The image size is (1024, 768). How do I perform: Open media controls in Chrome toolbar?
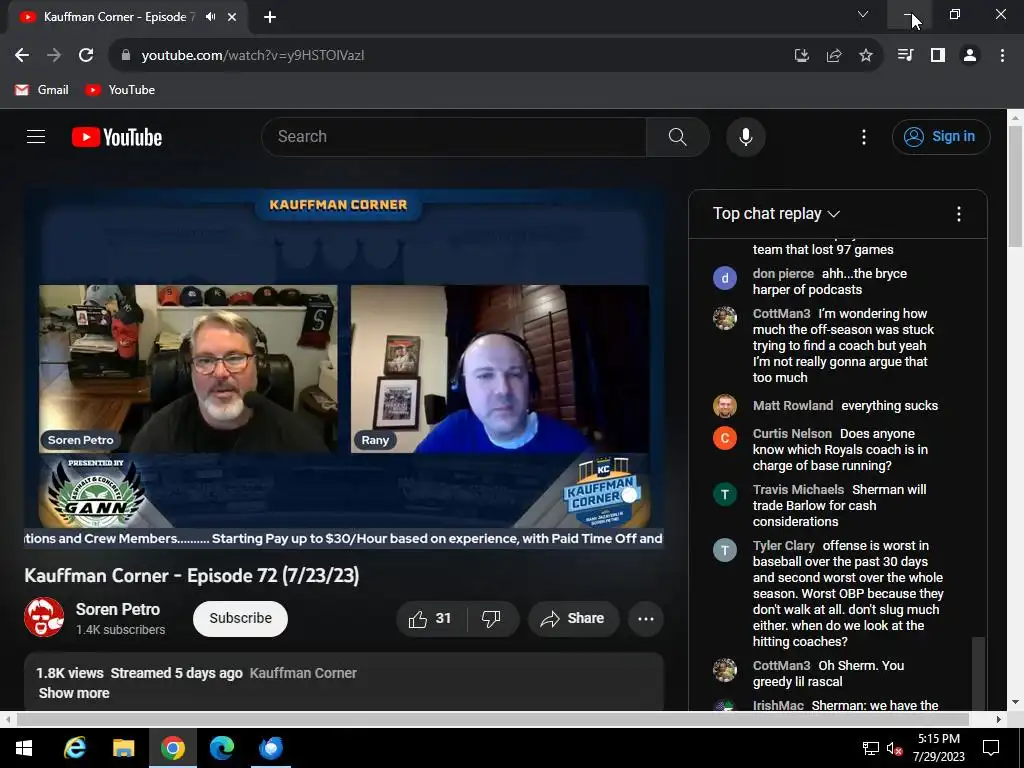click(905, 56)
